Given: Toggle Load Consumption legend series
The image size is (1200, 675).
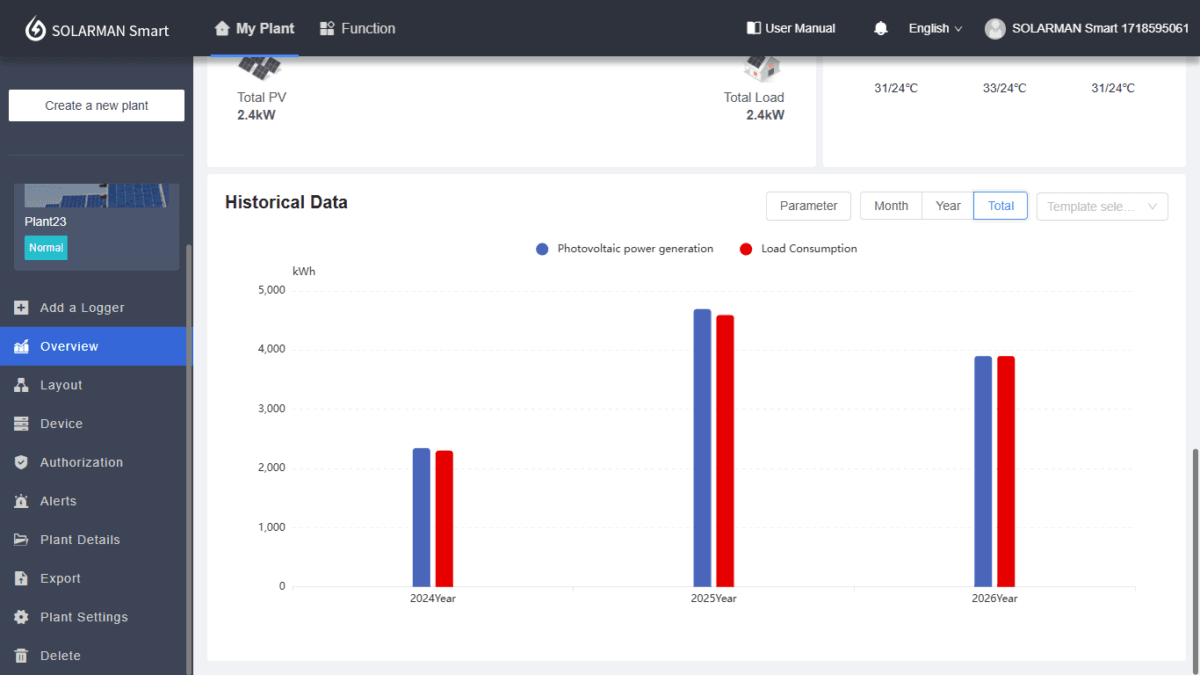Looking at the screenshot, I should tap(798, 249).
